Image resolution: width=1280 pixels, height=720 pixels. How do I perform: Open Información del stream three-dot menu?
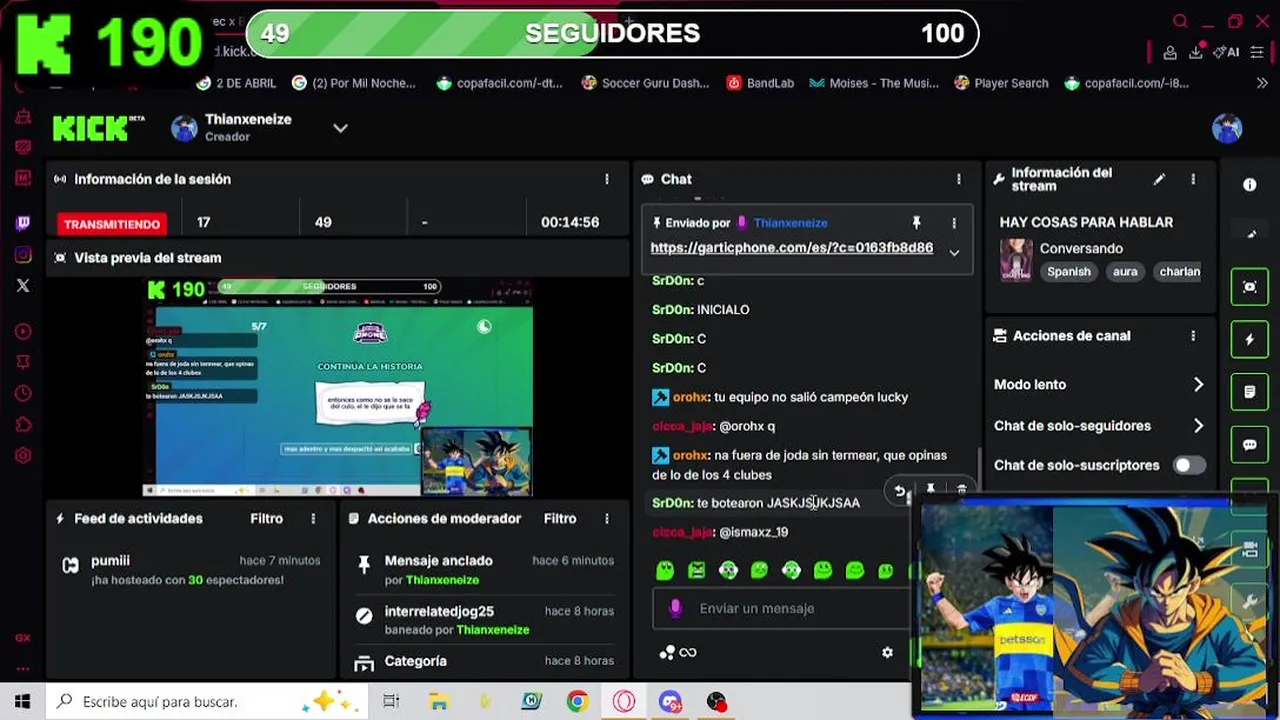[x=1192, y=179]
